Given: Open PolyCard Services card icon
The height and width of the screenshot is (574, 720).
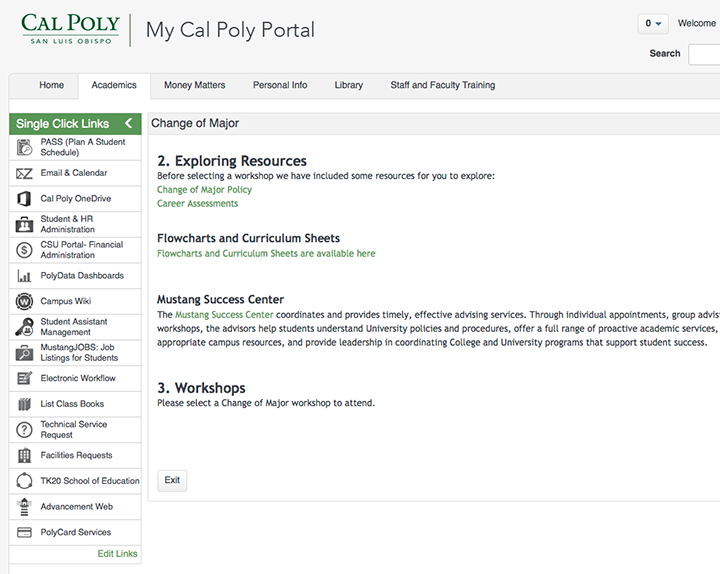Looking at the screenshot, I should 24,532.
